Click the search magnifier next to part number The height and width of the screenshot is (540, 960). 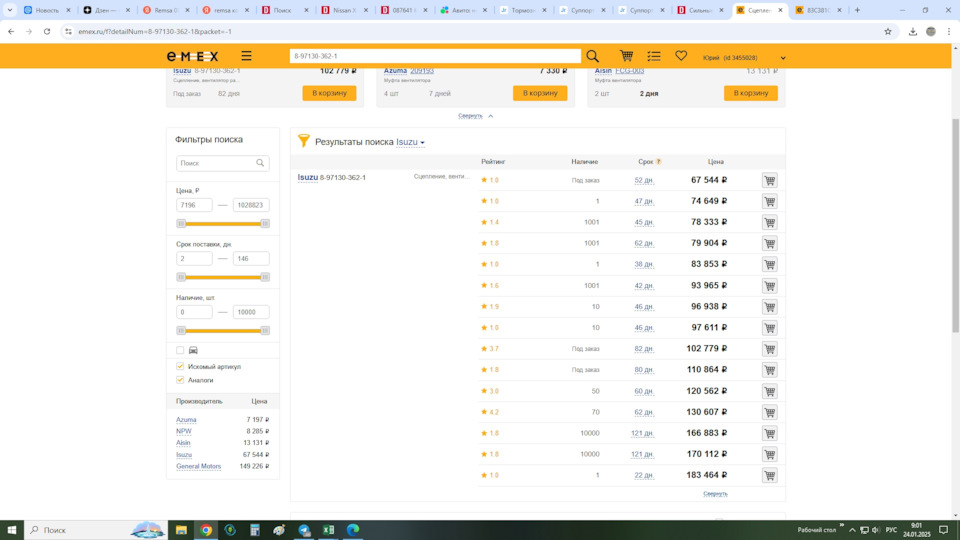593,56
